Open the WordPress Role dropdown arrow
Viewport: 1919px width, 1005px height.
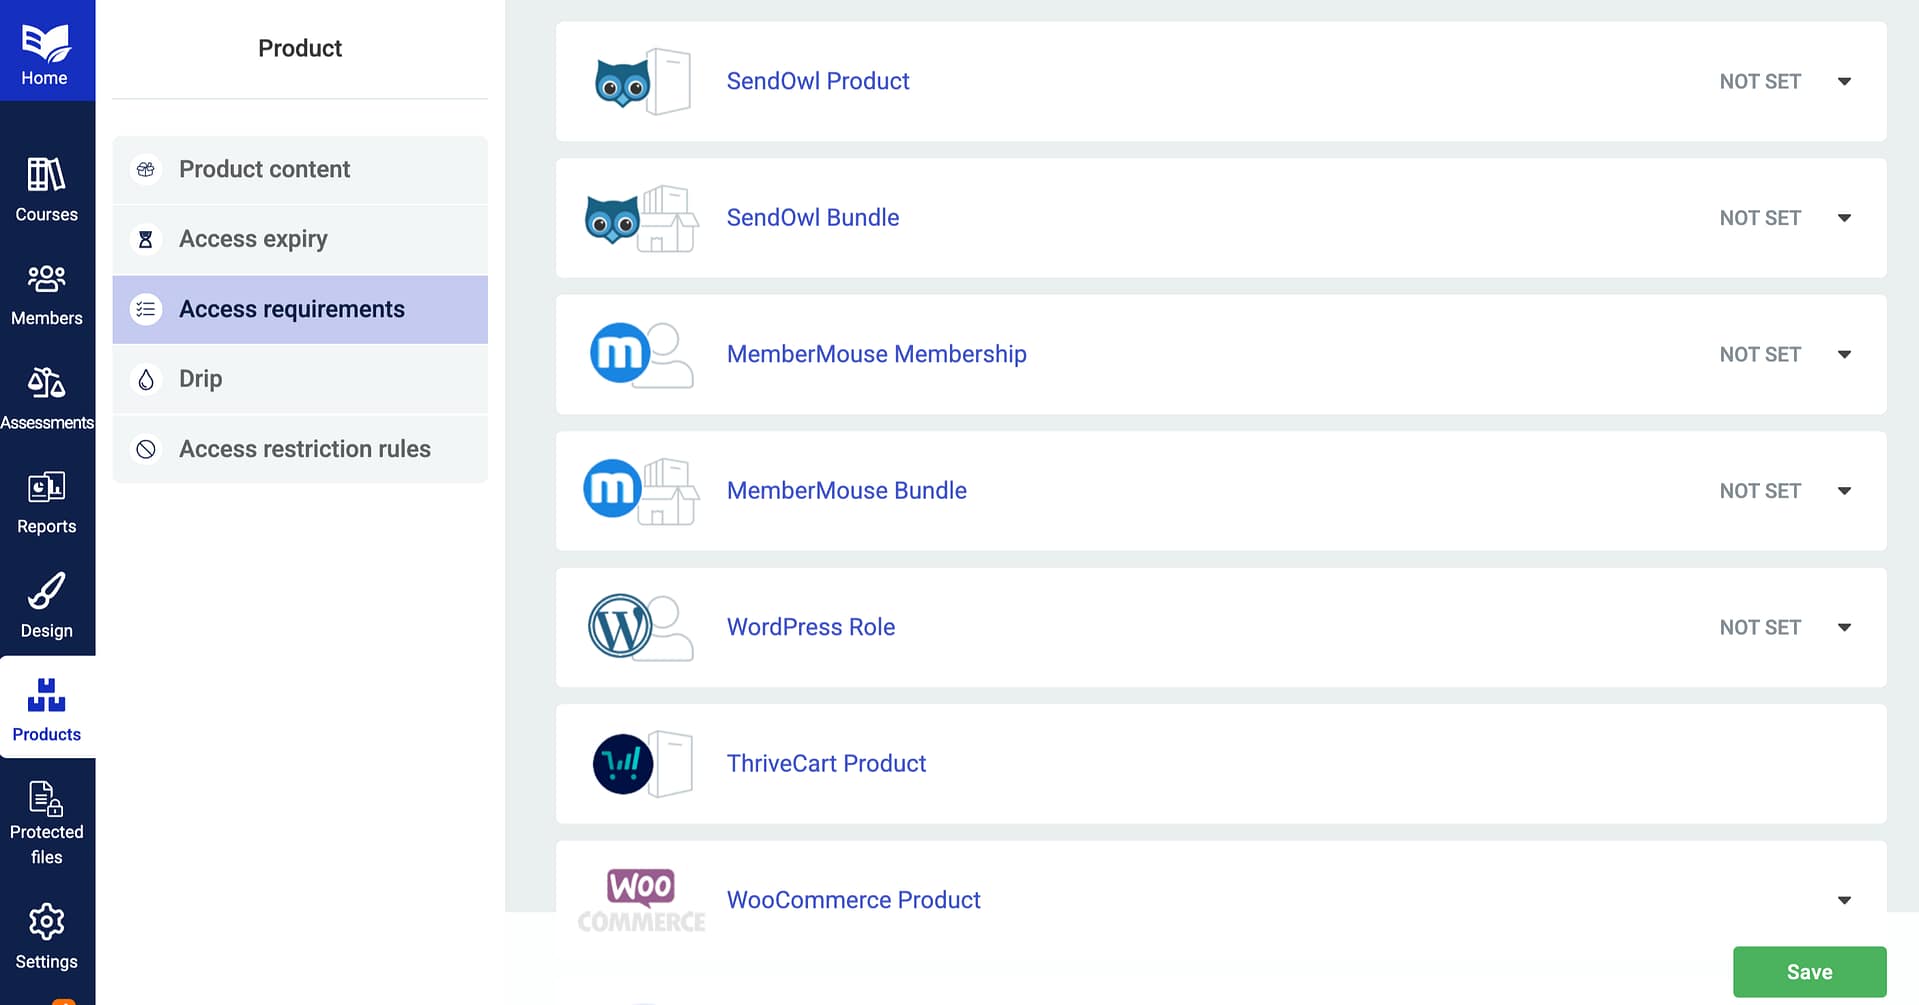1845,627
